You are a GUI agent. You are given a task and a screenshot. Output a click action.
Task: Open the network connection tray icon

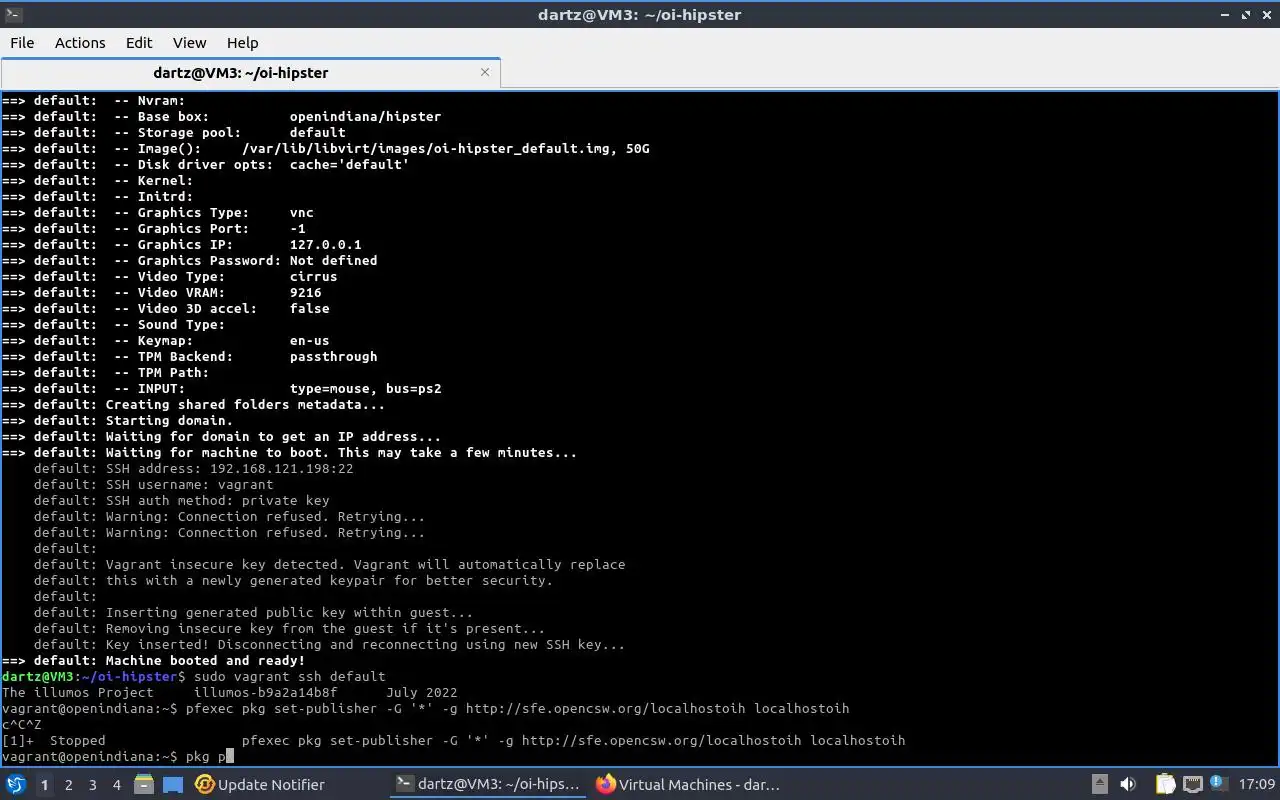[x=1192, y=785]
